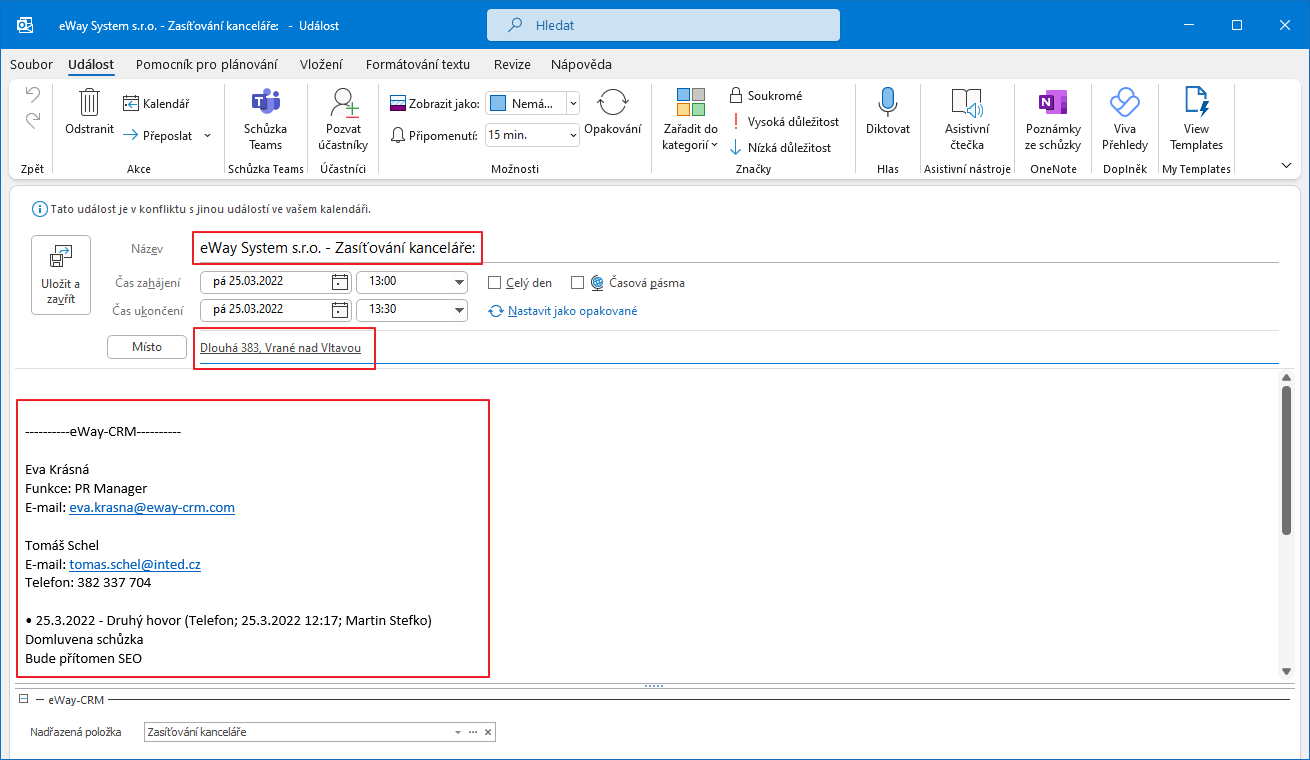Viewport: 1310px width, 760px height.
Task: Click the scroll up arrow of body
Action: 1287,377
